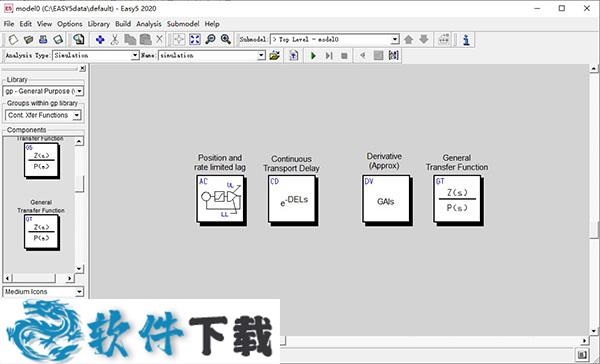
Task: Click the new model icon in toolbar
Action: click(x=13, y=39)
